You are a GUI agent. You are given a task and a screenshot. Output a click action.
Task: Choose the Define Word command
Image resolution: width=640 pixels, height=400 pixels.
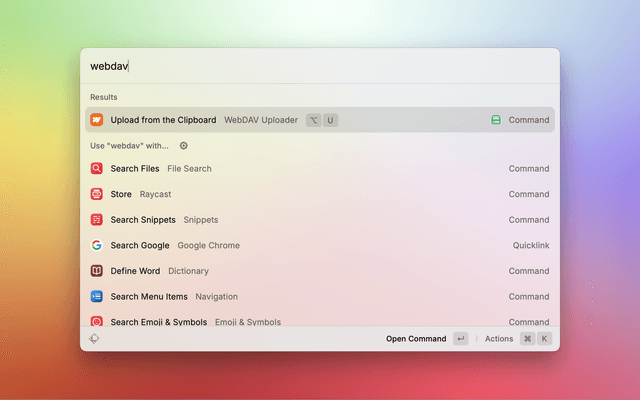(135, 271)
